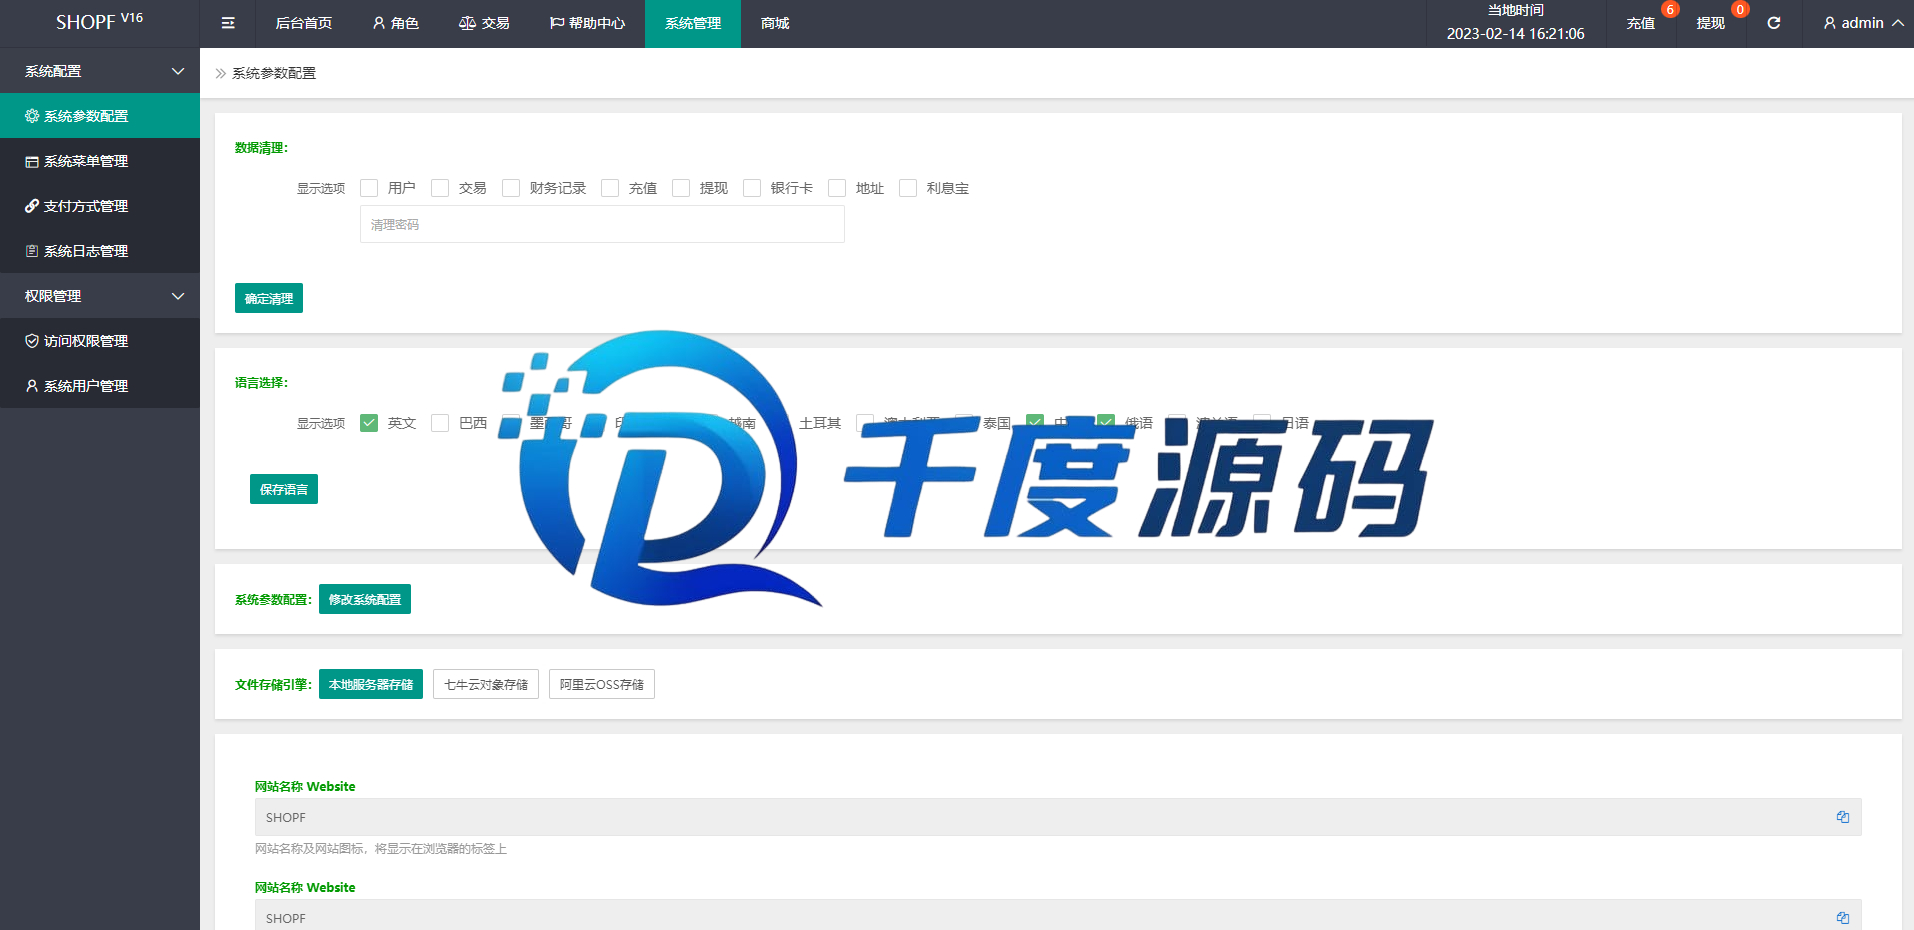
Task: Toggle the sidebar collapse hamburger icon
Action: (228, 23)
